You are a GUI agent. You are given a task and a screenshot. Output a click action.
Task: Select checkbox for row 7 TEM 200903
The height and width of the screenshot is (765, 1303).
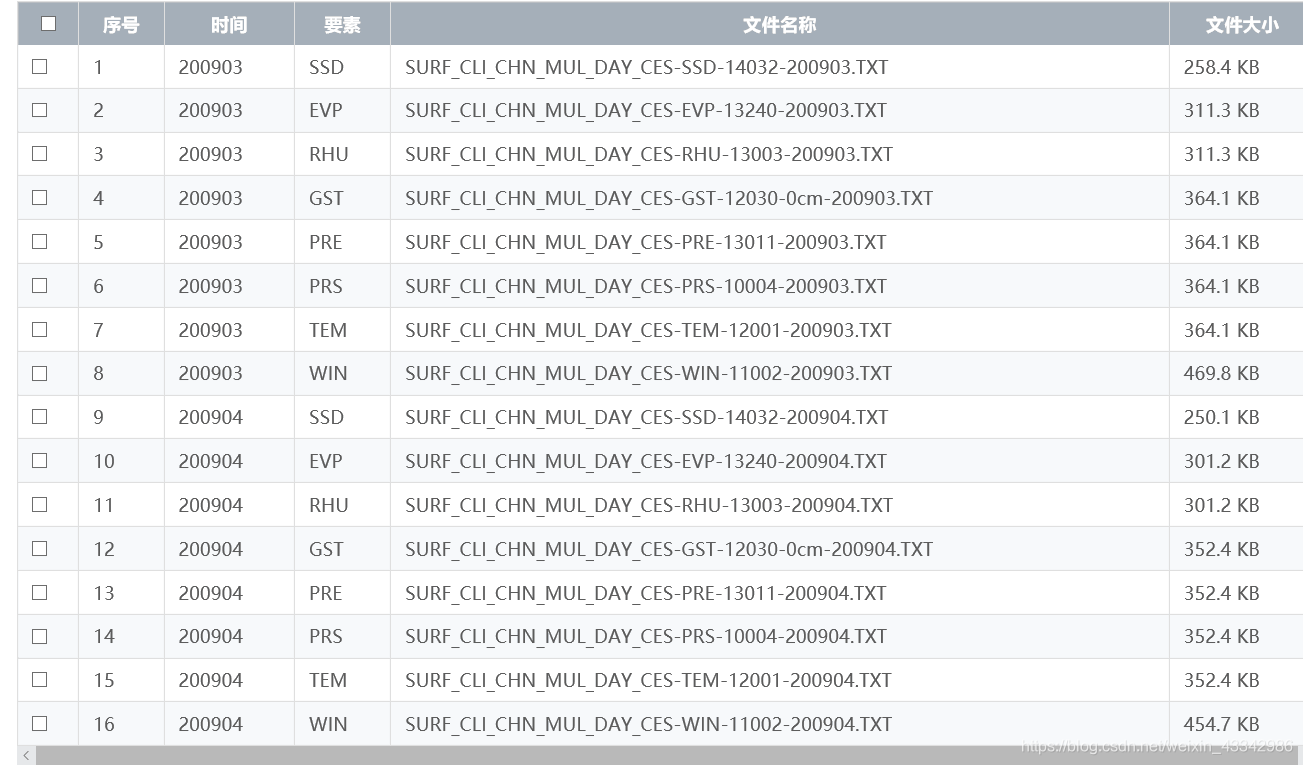40,329
